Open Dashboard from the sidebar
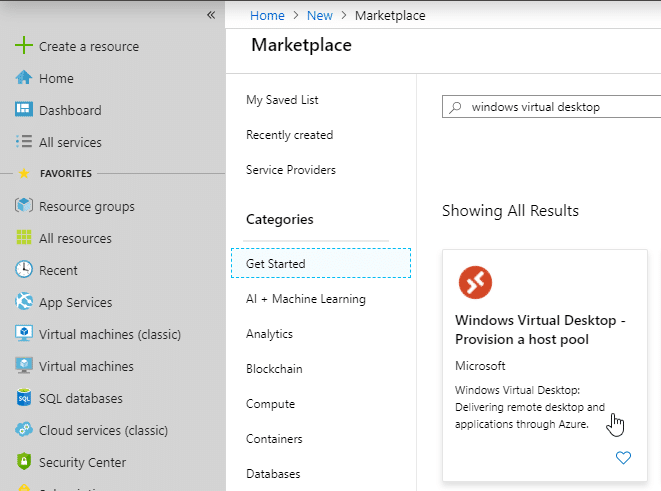The image size is (661, 491). tap(70, 110)
